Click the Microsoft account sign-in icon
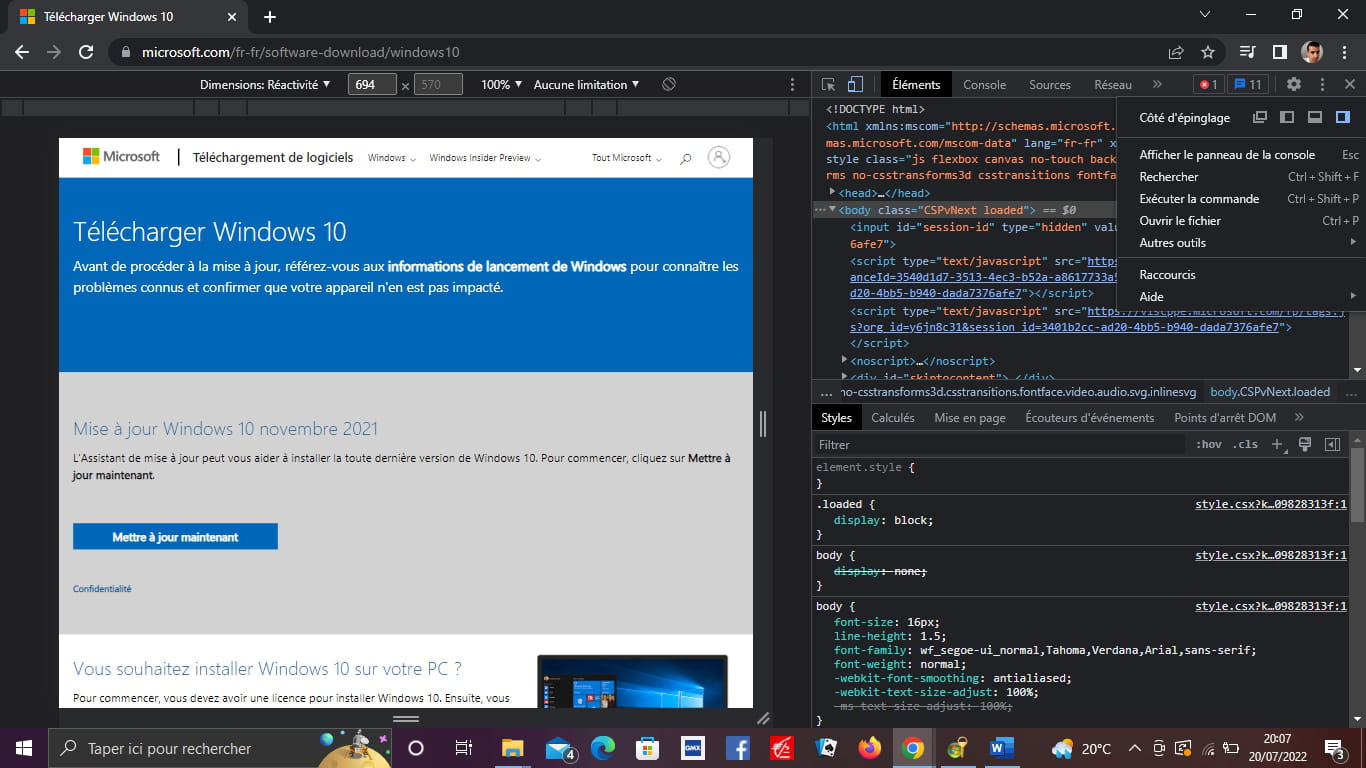 point(718,157)
